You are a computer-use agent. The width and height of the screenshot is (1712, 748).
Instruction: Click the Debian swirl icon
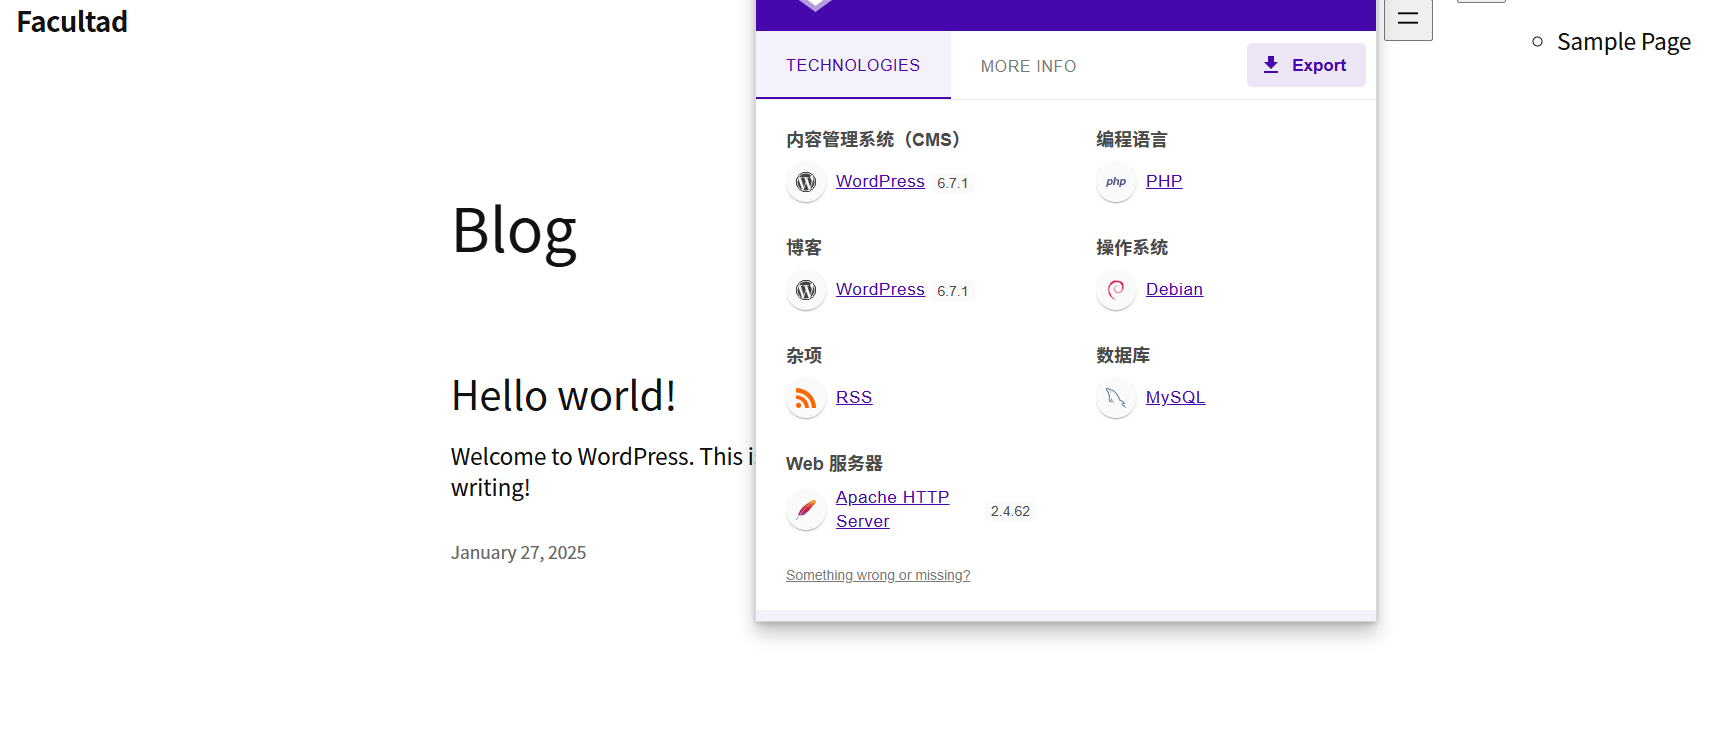pos(1116,290)
